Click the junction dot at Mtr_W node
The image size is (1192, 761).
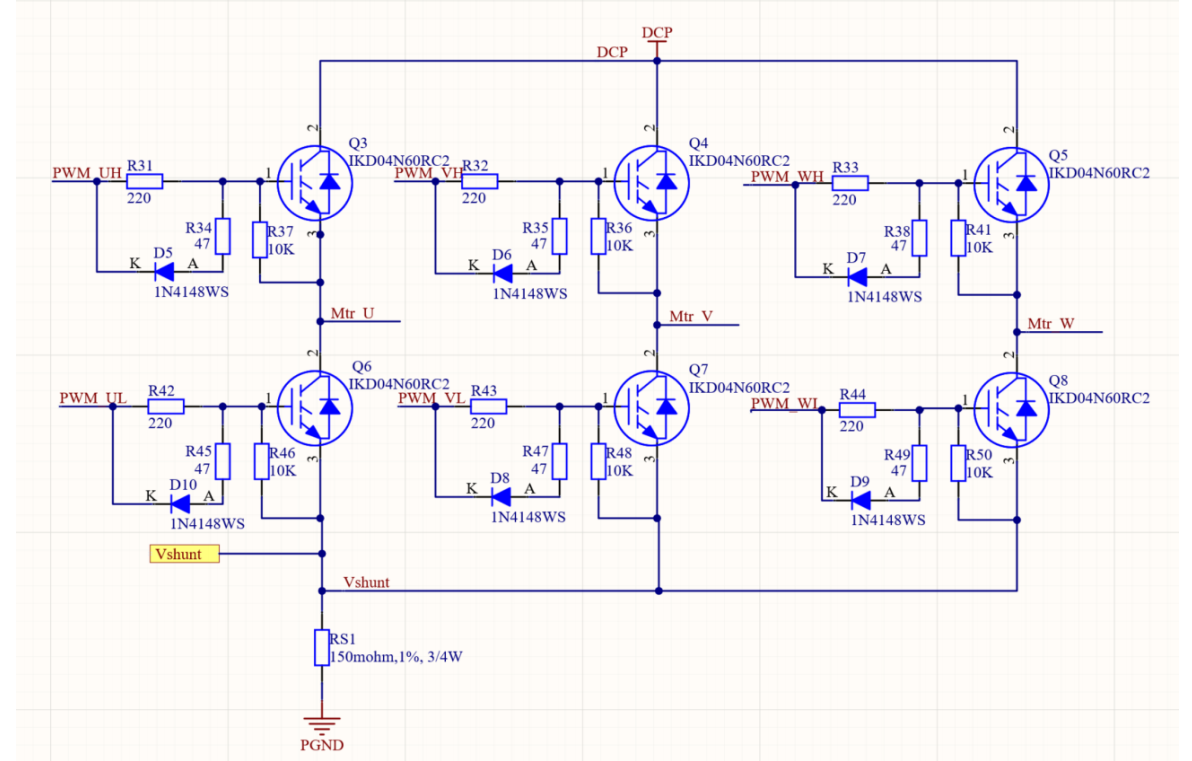click(x=1017, y=331)
